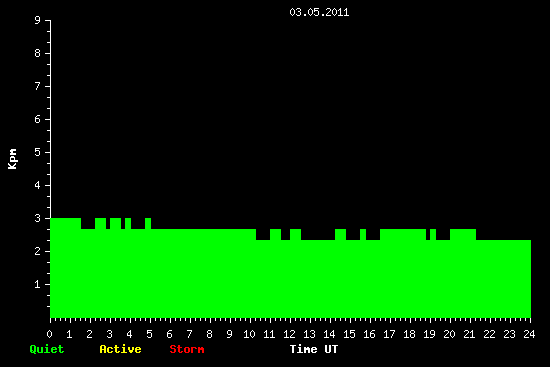Click hour 5 on the time axis

pyautogui.click(x=149, y=334)
